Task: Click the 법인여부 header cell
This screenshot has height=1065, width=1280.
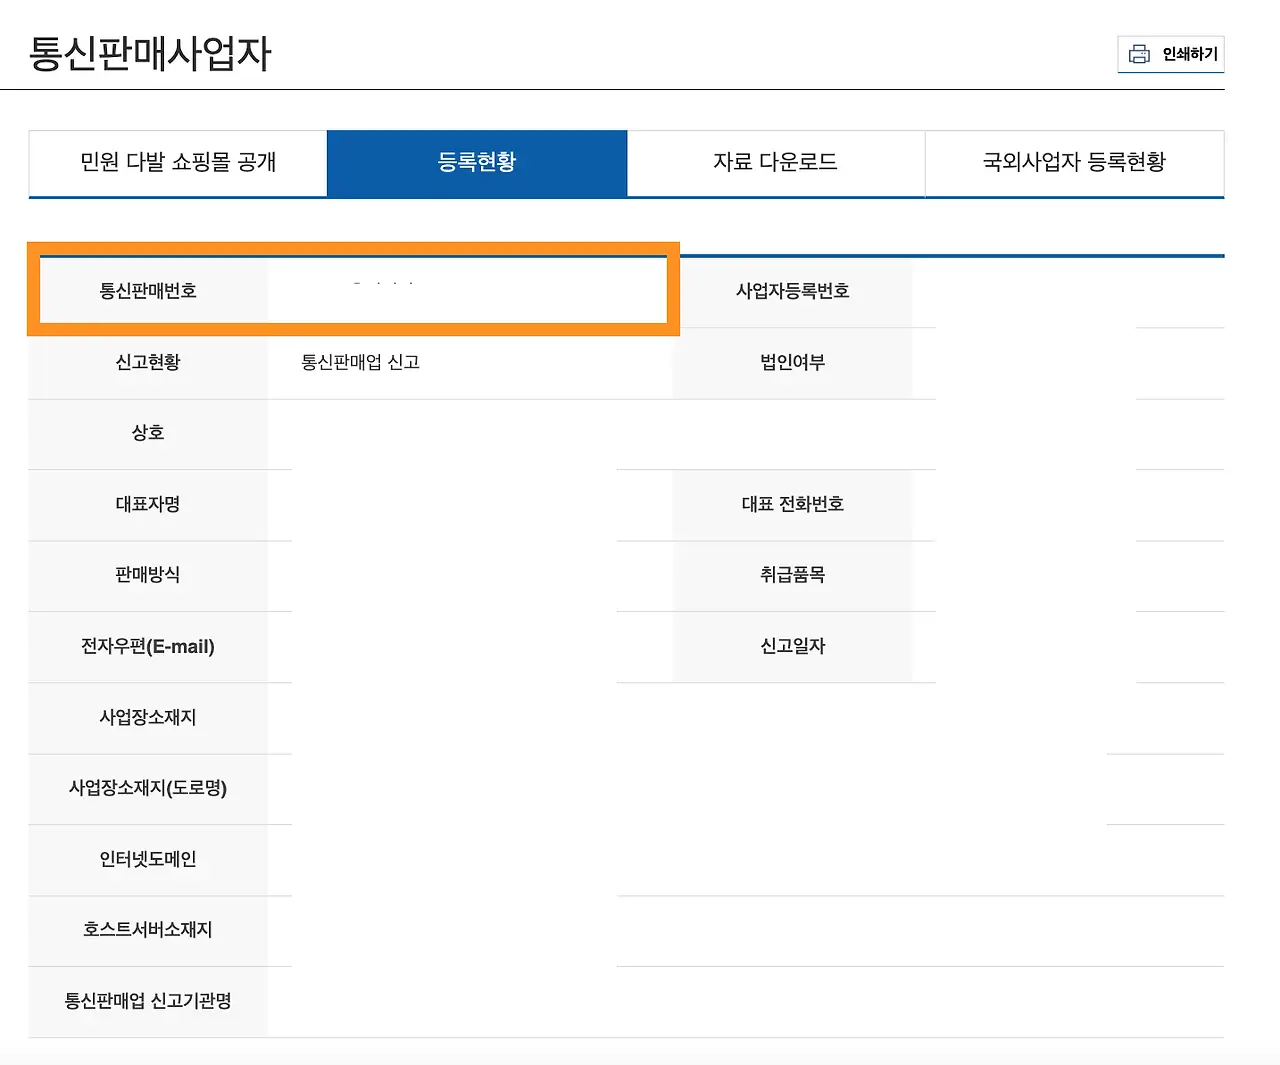Action: click(x=792, y=363)
